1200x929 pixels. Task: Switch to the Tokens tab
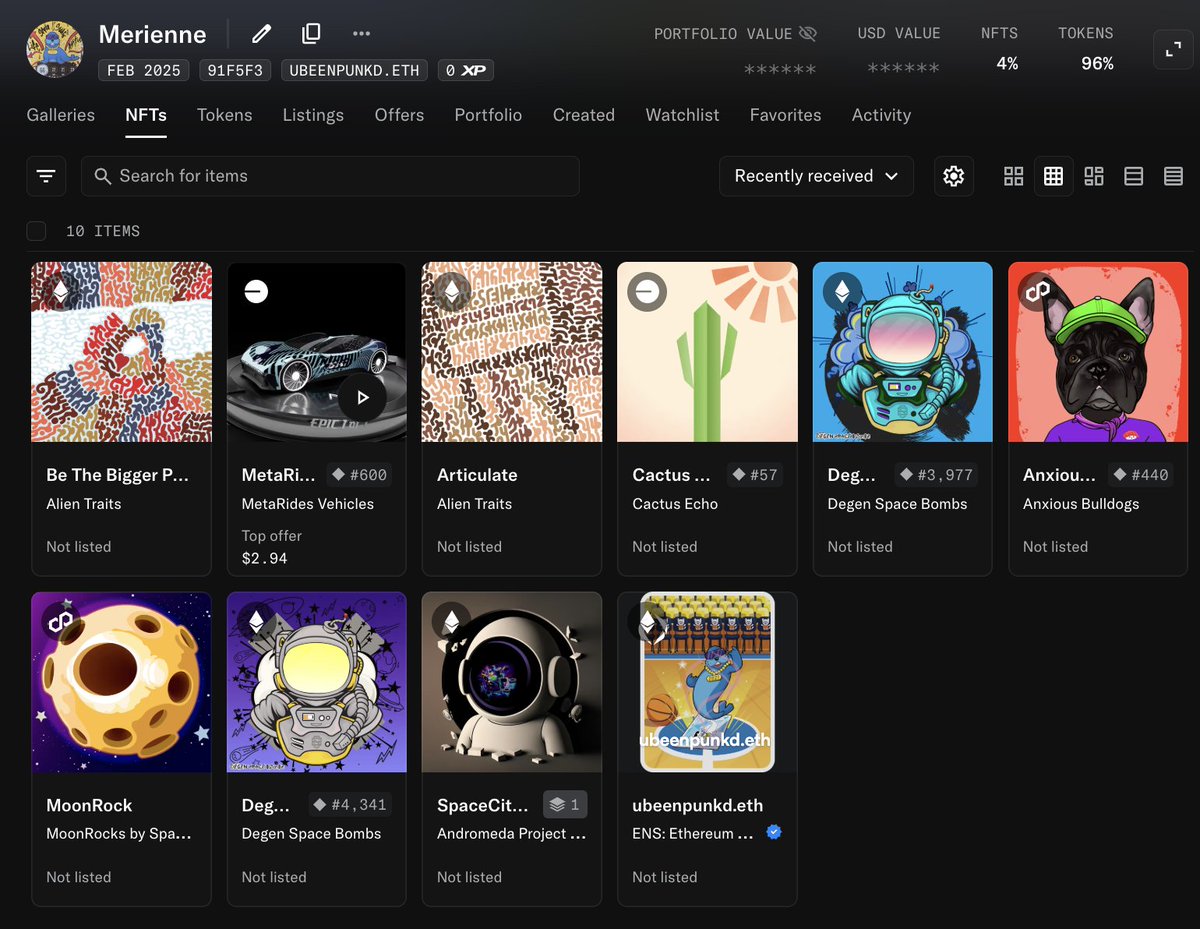(x=225, y=115)
